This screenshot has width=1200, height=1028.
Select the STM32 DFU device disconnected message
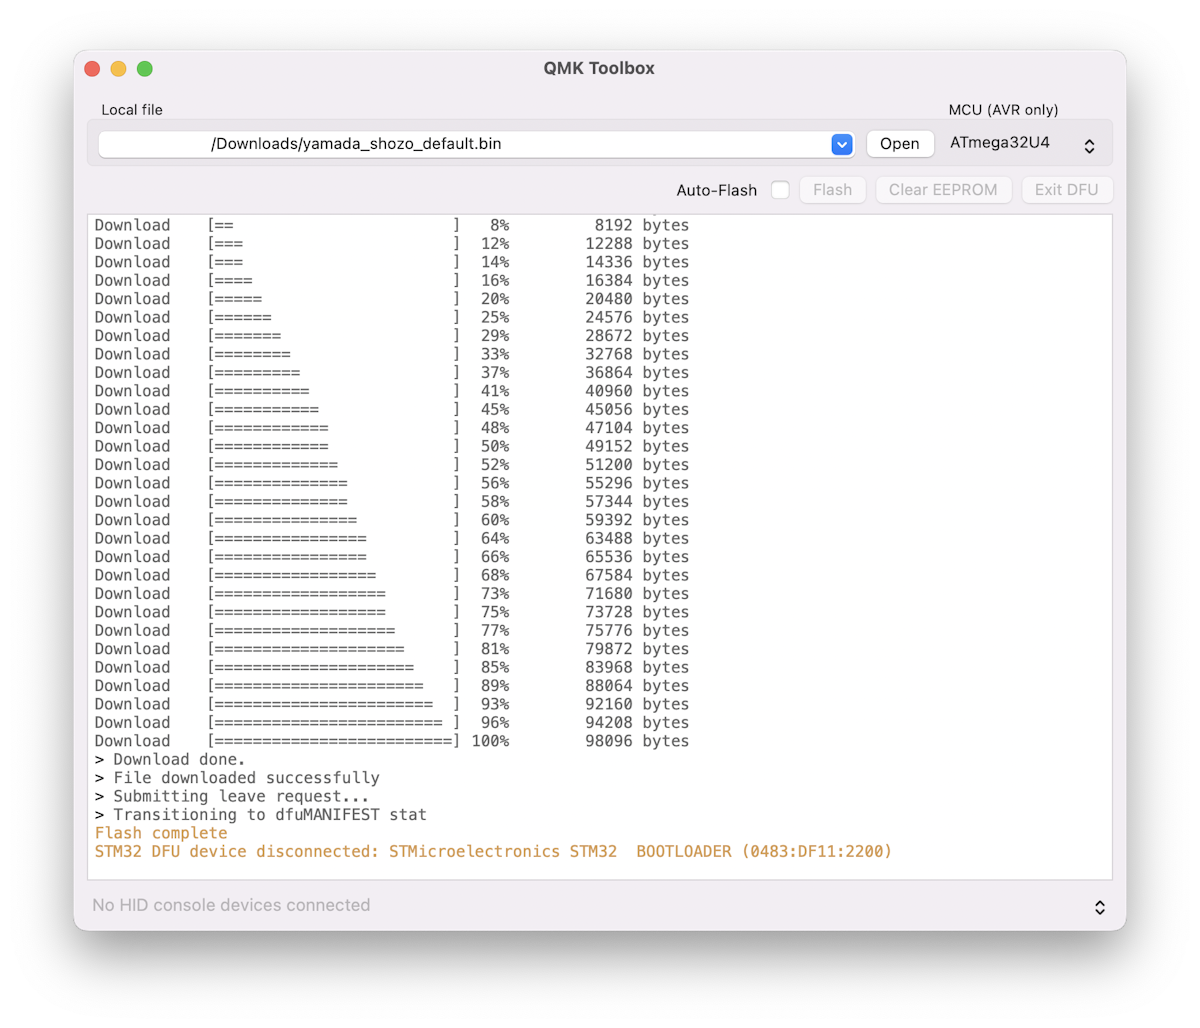coord(493,852)
